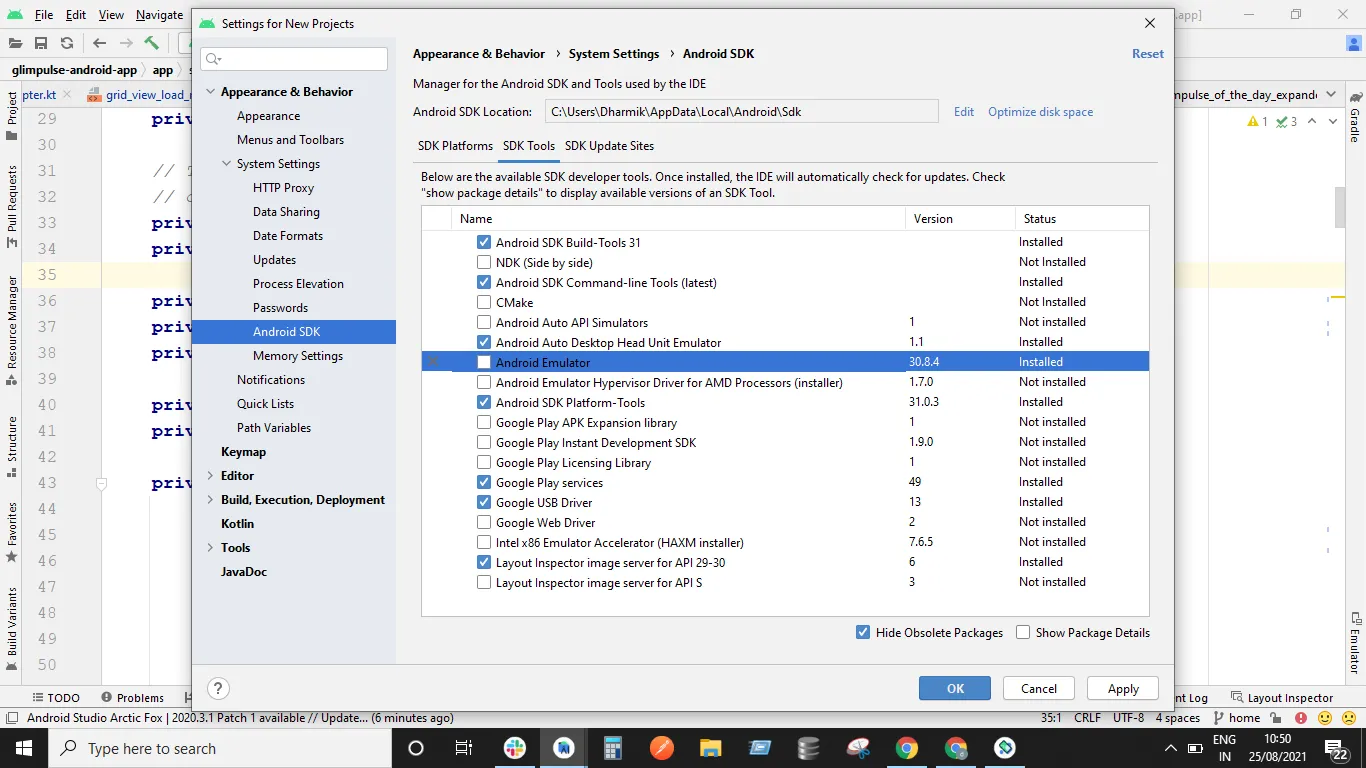Uncheck Android SDK Platform-Tools checkbox
Image resolution: width=1366 pixels, height=768 pixels.
coord(484,402)
